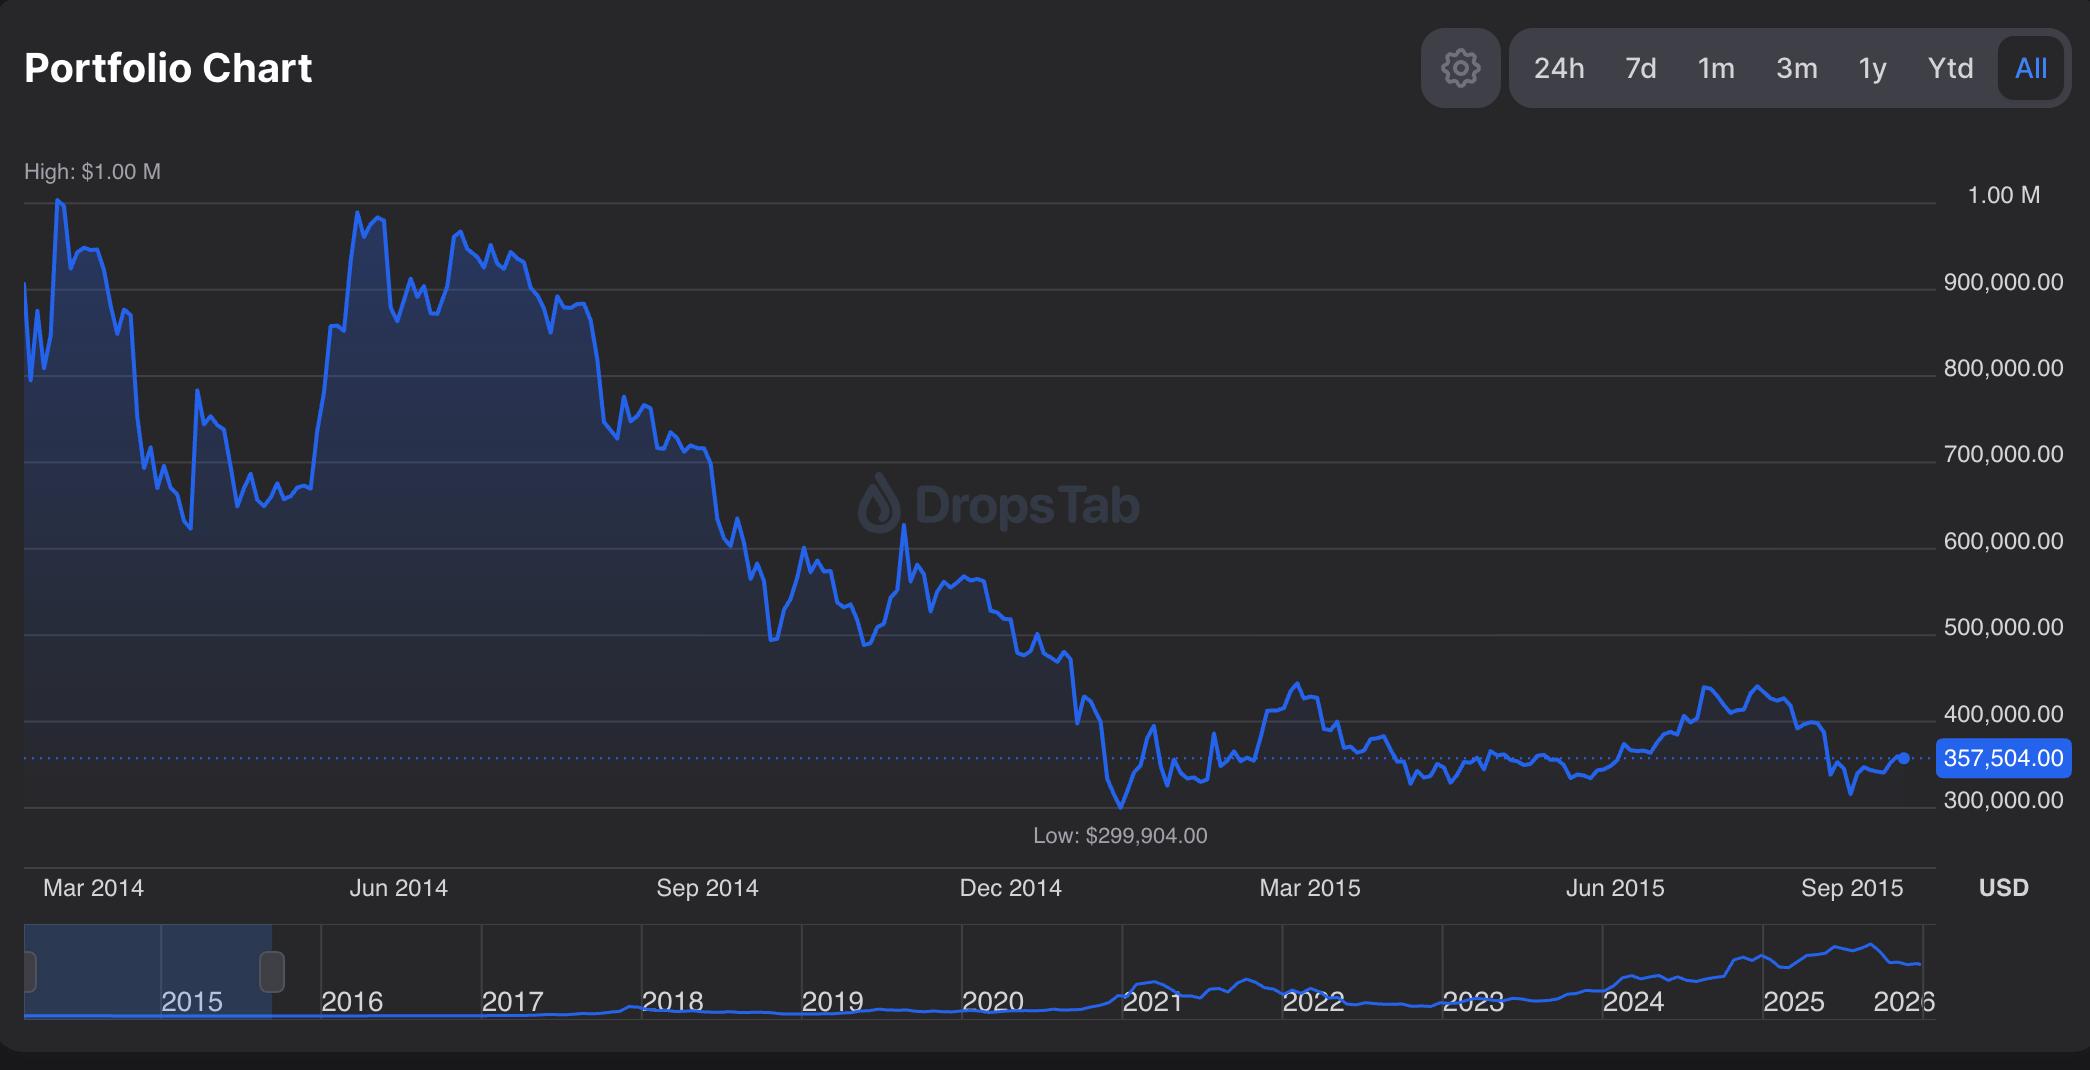
Task: Click the highlighted selection window in the navigator
Action: coord(150,970)
